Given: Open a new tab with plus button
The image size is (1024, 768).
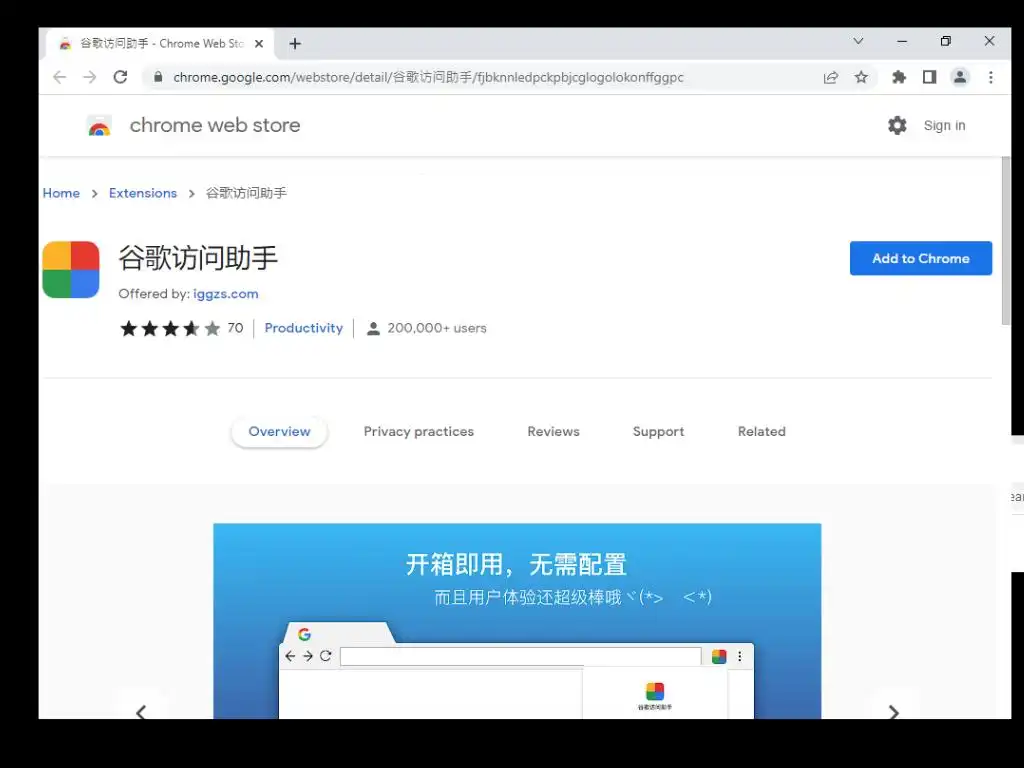Looking at the screenshot, I should coord(295,44).
